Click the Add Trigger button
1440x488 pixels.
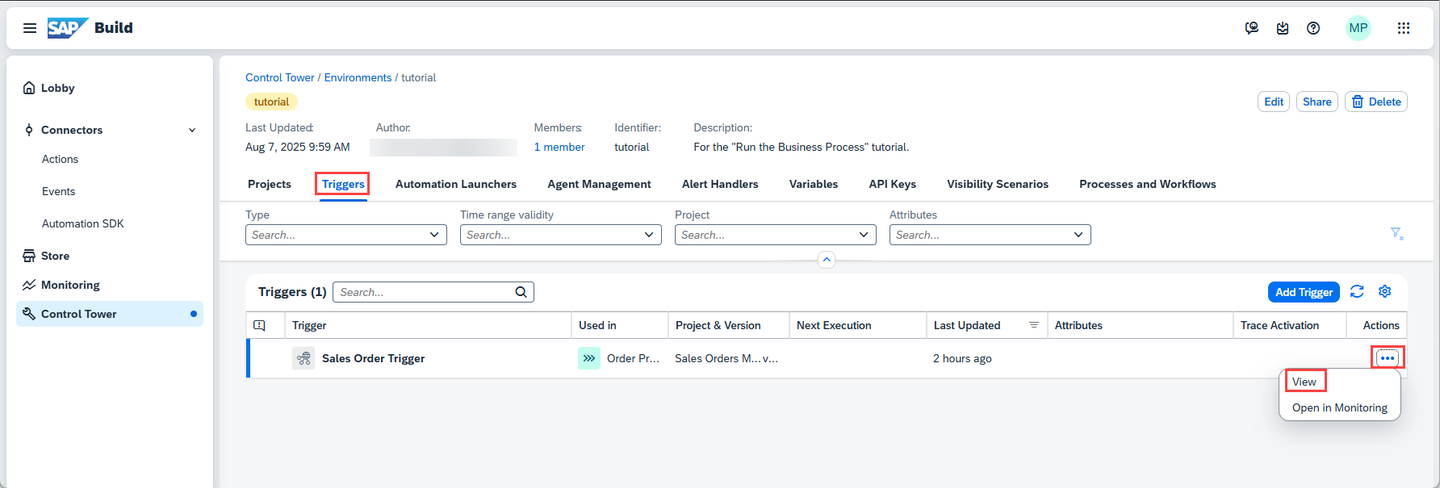pyautogui.click(x=1305, y=292)
